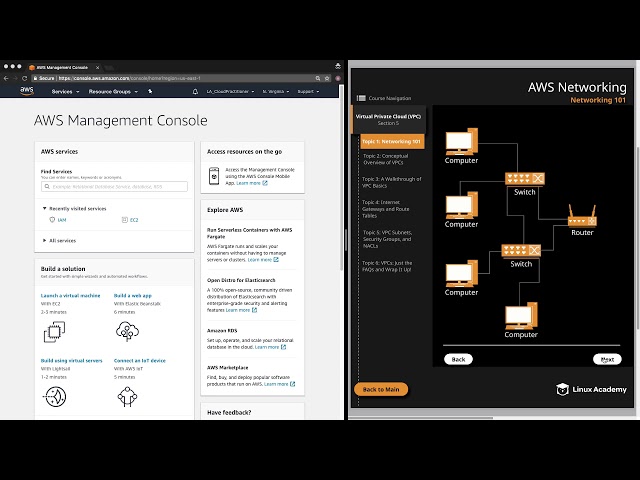Click the Lightsail compass icon
The image size is (640, 480).
pos(55,397)
